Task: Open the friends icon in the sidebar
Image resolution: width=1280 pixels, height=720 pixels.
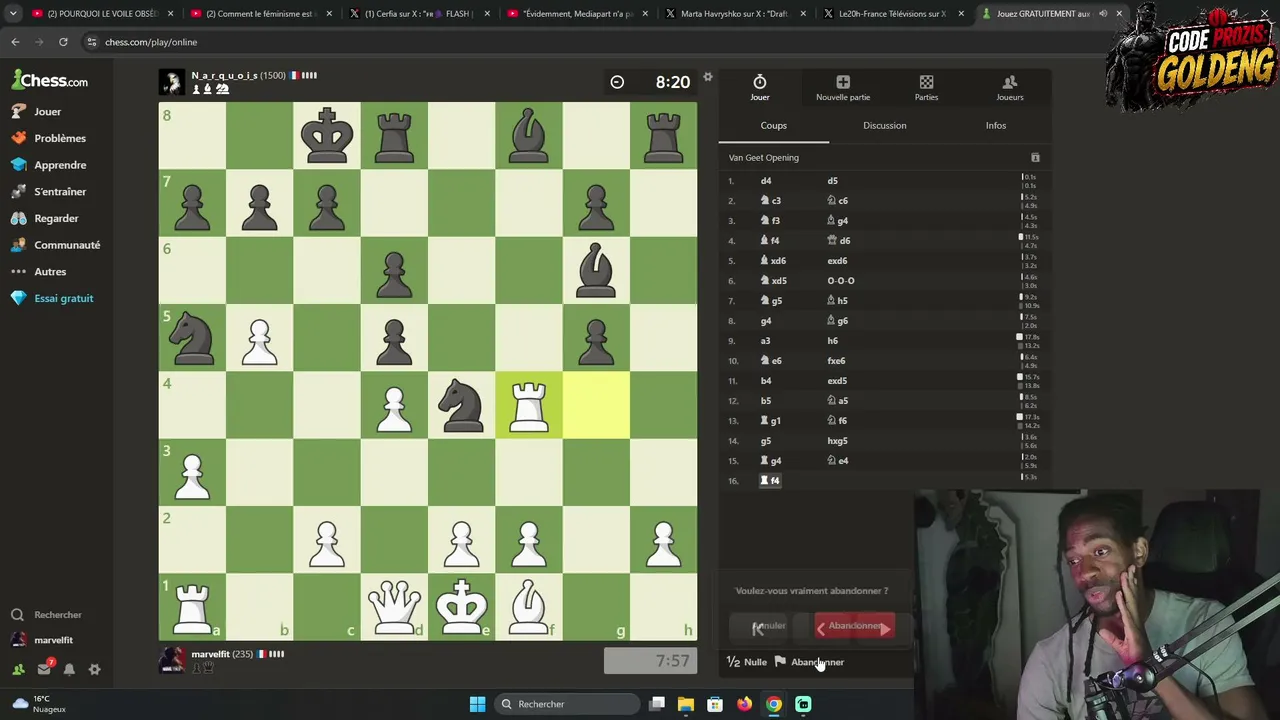Action: pyautogui.click(x=18, y=669)
